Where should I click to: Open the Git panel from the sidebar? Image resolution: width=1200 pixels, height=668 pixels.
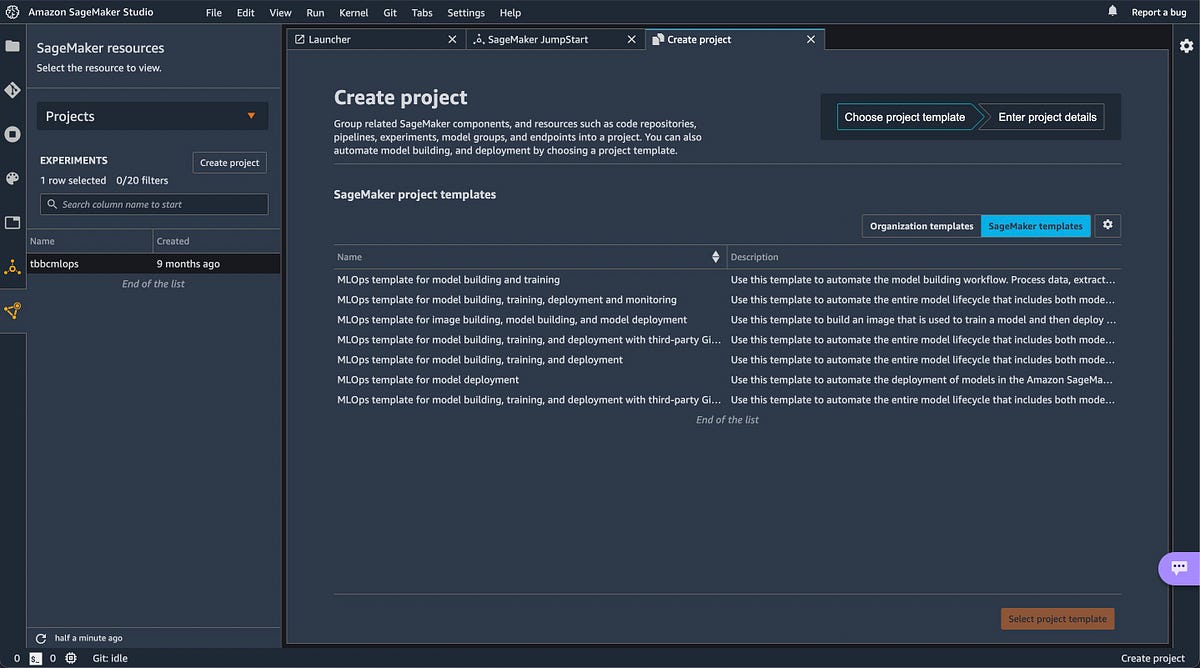click(x=12, y=89)
